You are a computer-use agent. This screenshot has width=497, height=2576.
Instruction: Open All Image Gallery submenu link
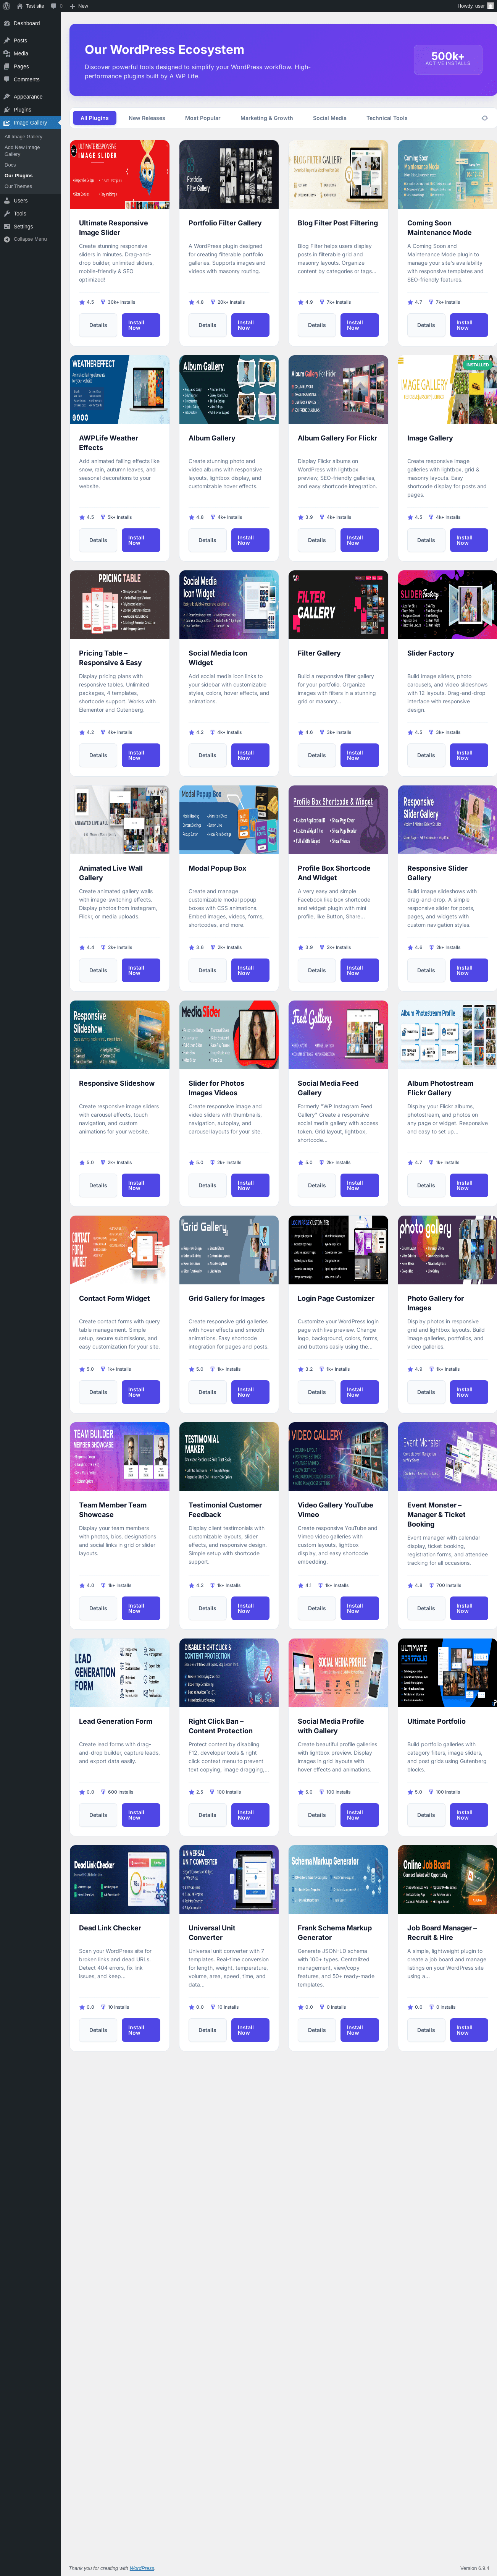click(23, 137)
